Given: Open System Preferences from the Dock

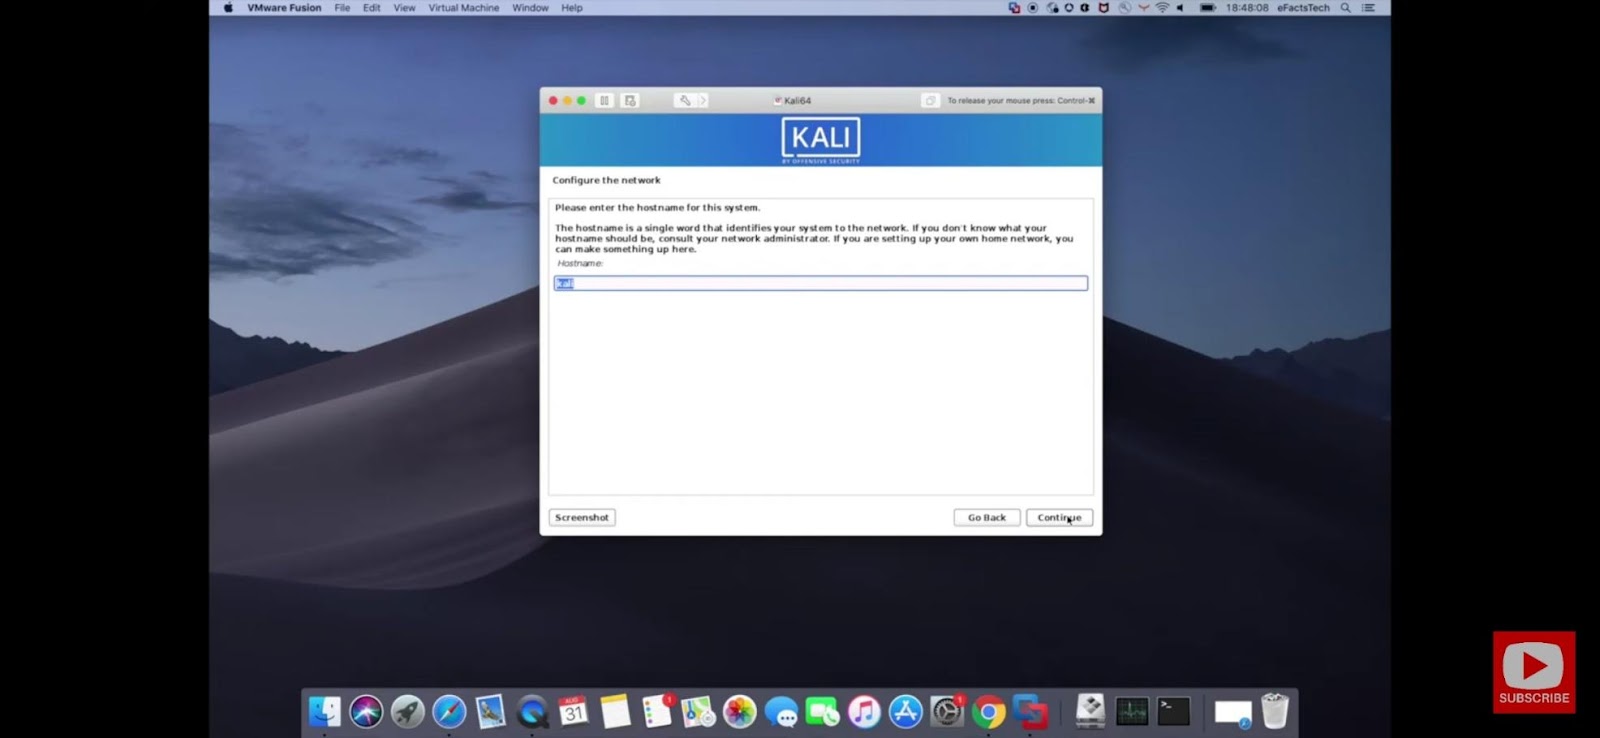Looking at the screenshot, I should (947, 711).
